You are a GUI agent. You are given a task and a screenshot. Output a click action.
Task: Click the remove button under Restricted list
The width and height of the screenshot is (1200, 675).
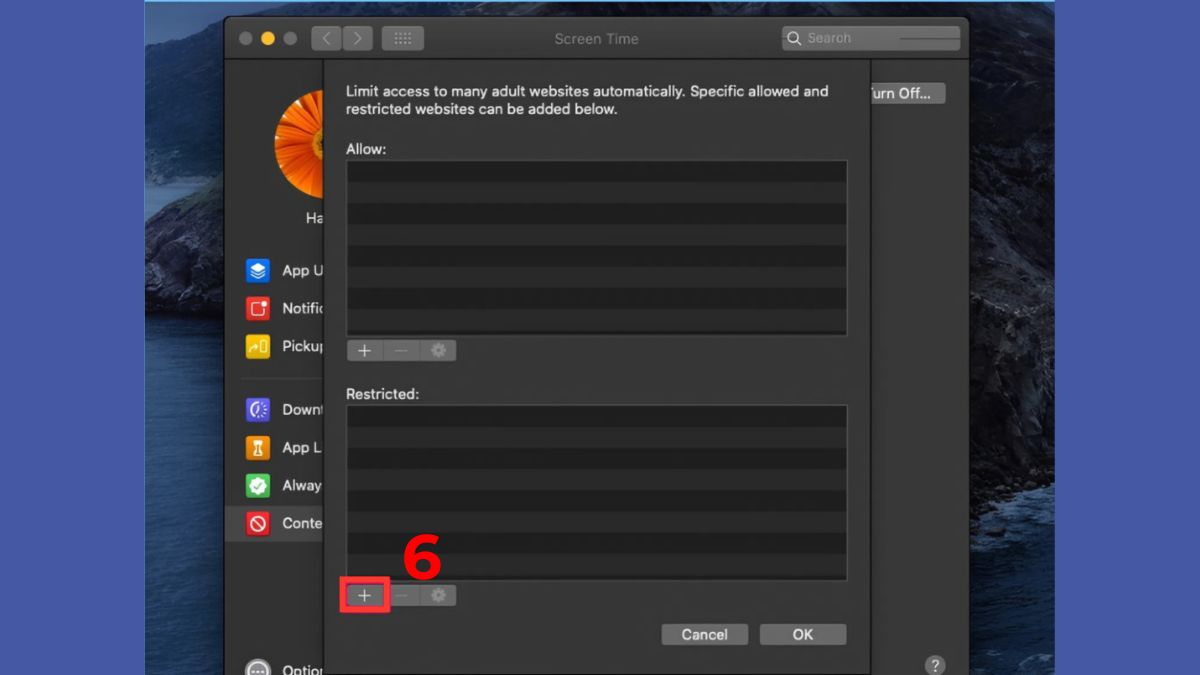[401, 596]
